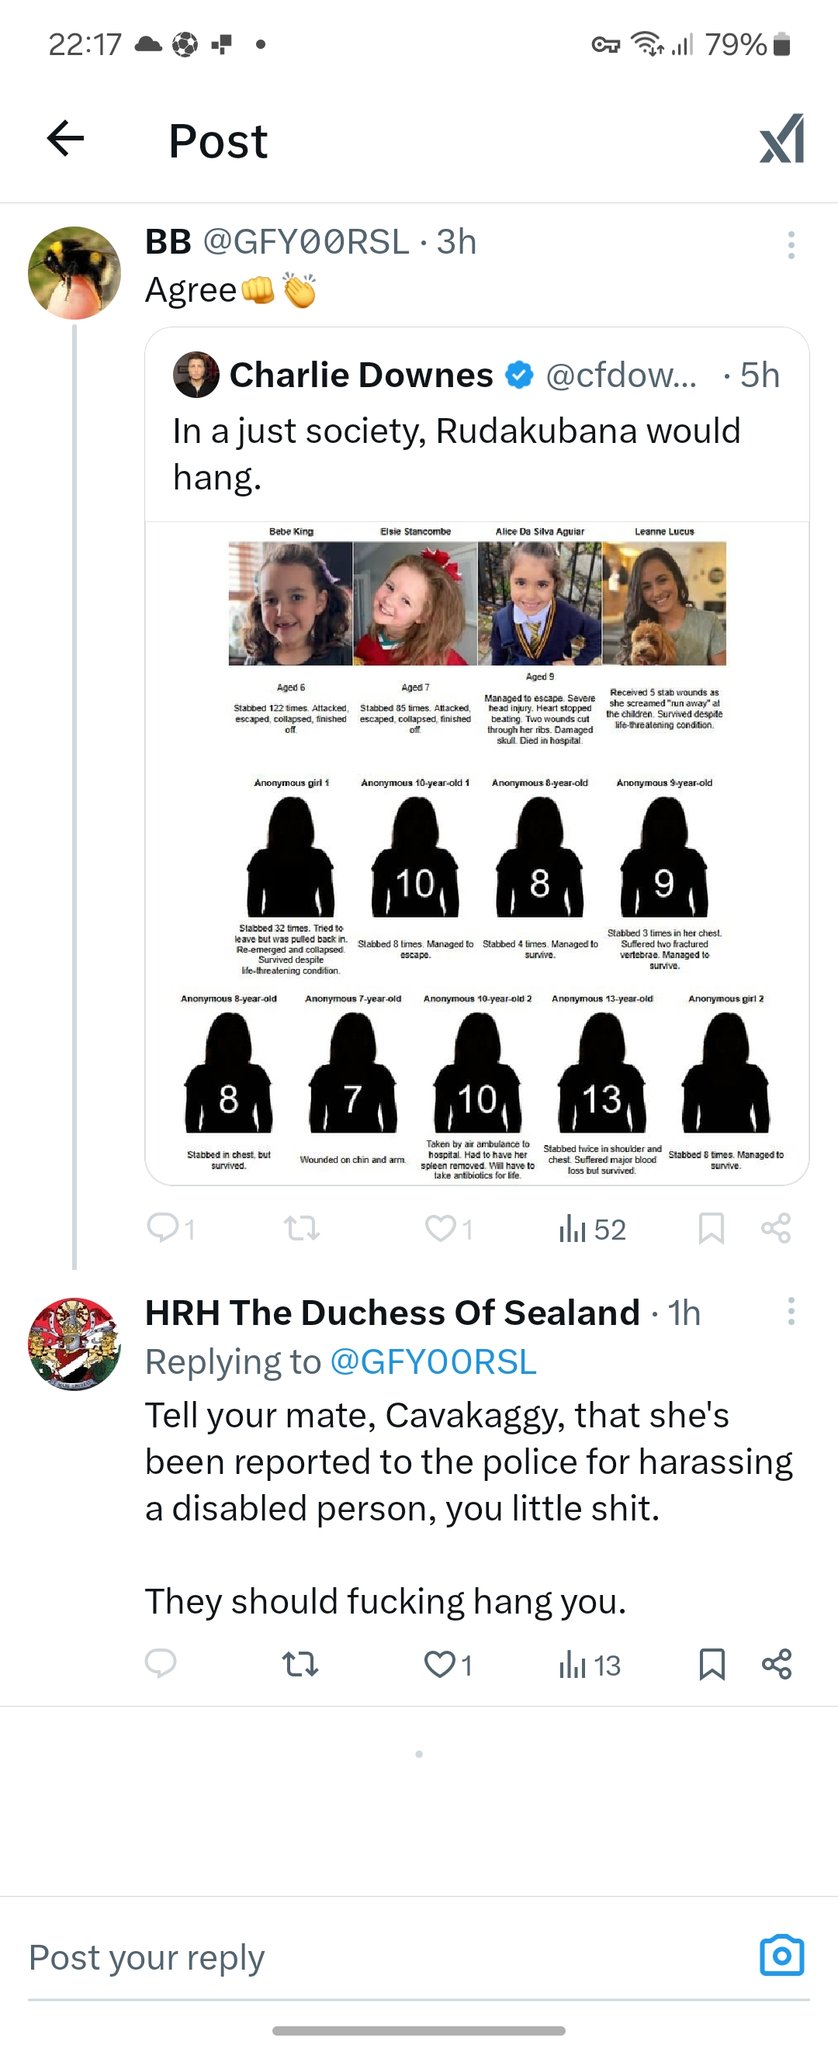The width and height of the screenshot is (838, 2048).
Task: Repost the Duchess of Sealand reply
Action: [300, 1664]
